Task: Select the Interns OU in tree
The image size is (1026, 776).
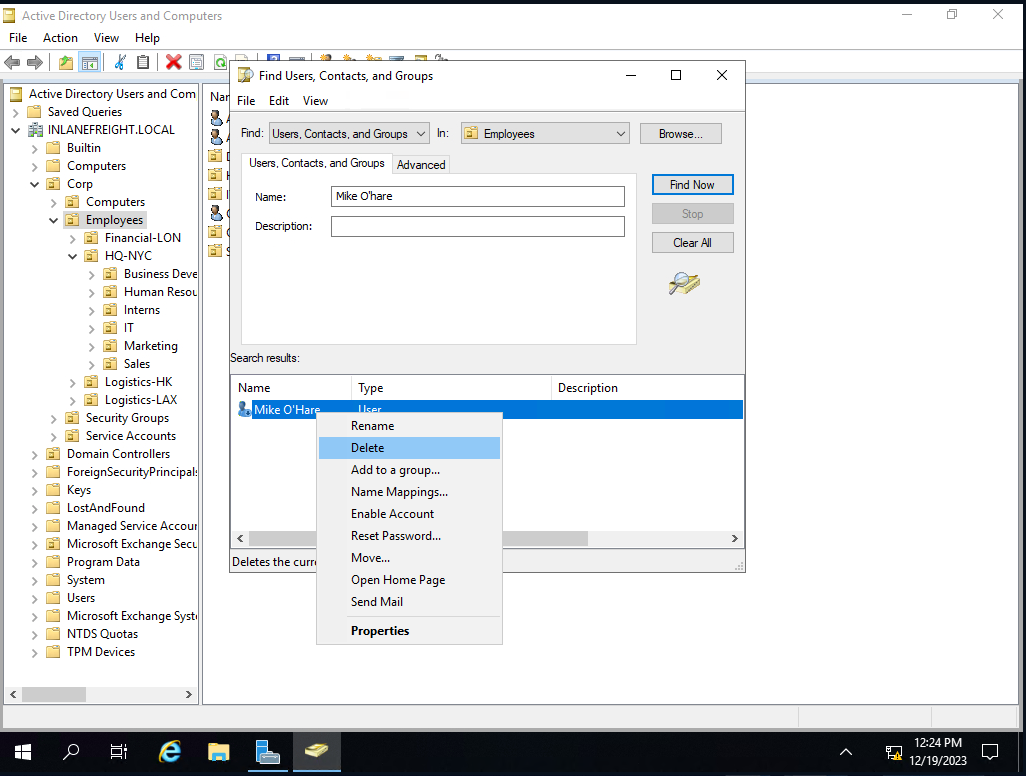Action: [142, 310]
